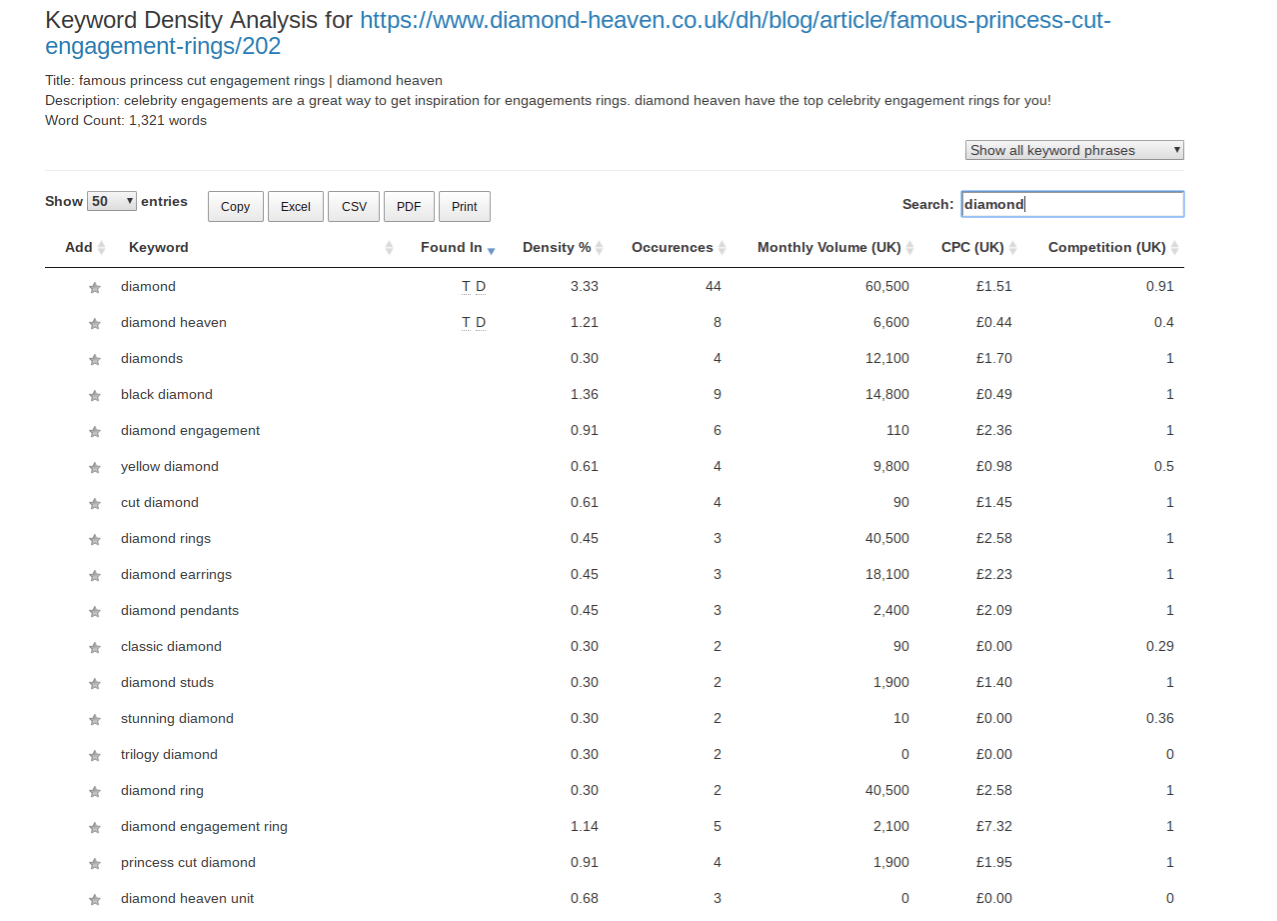Open 'Show all keyword phrases' dropdown

pyautogui.click(x=1075, y=150)
